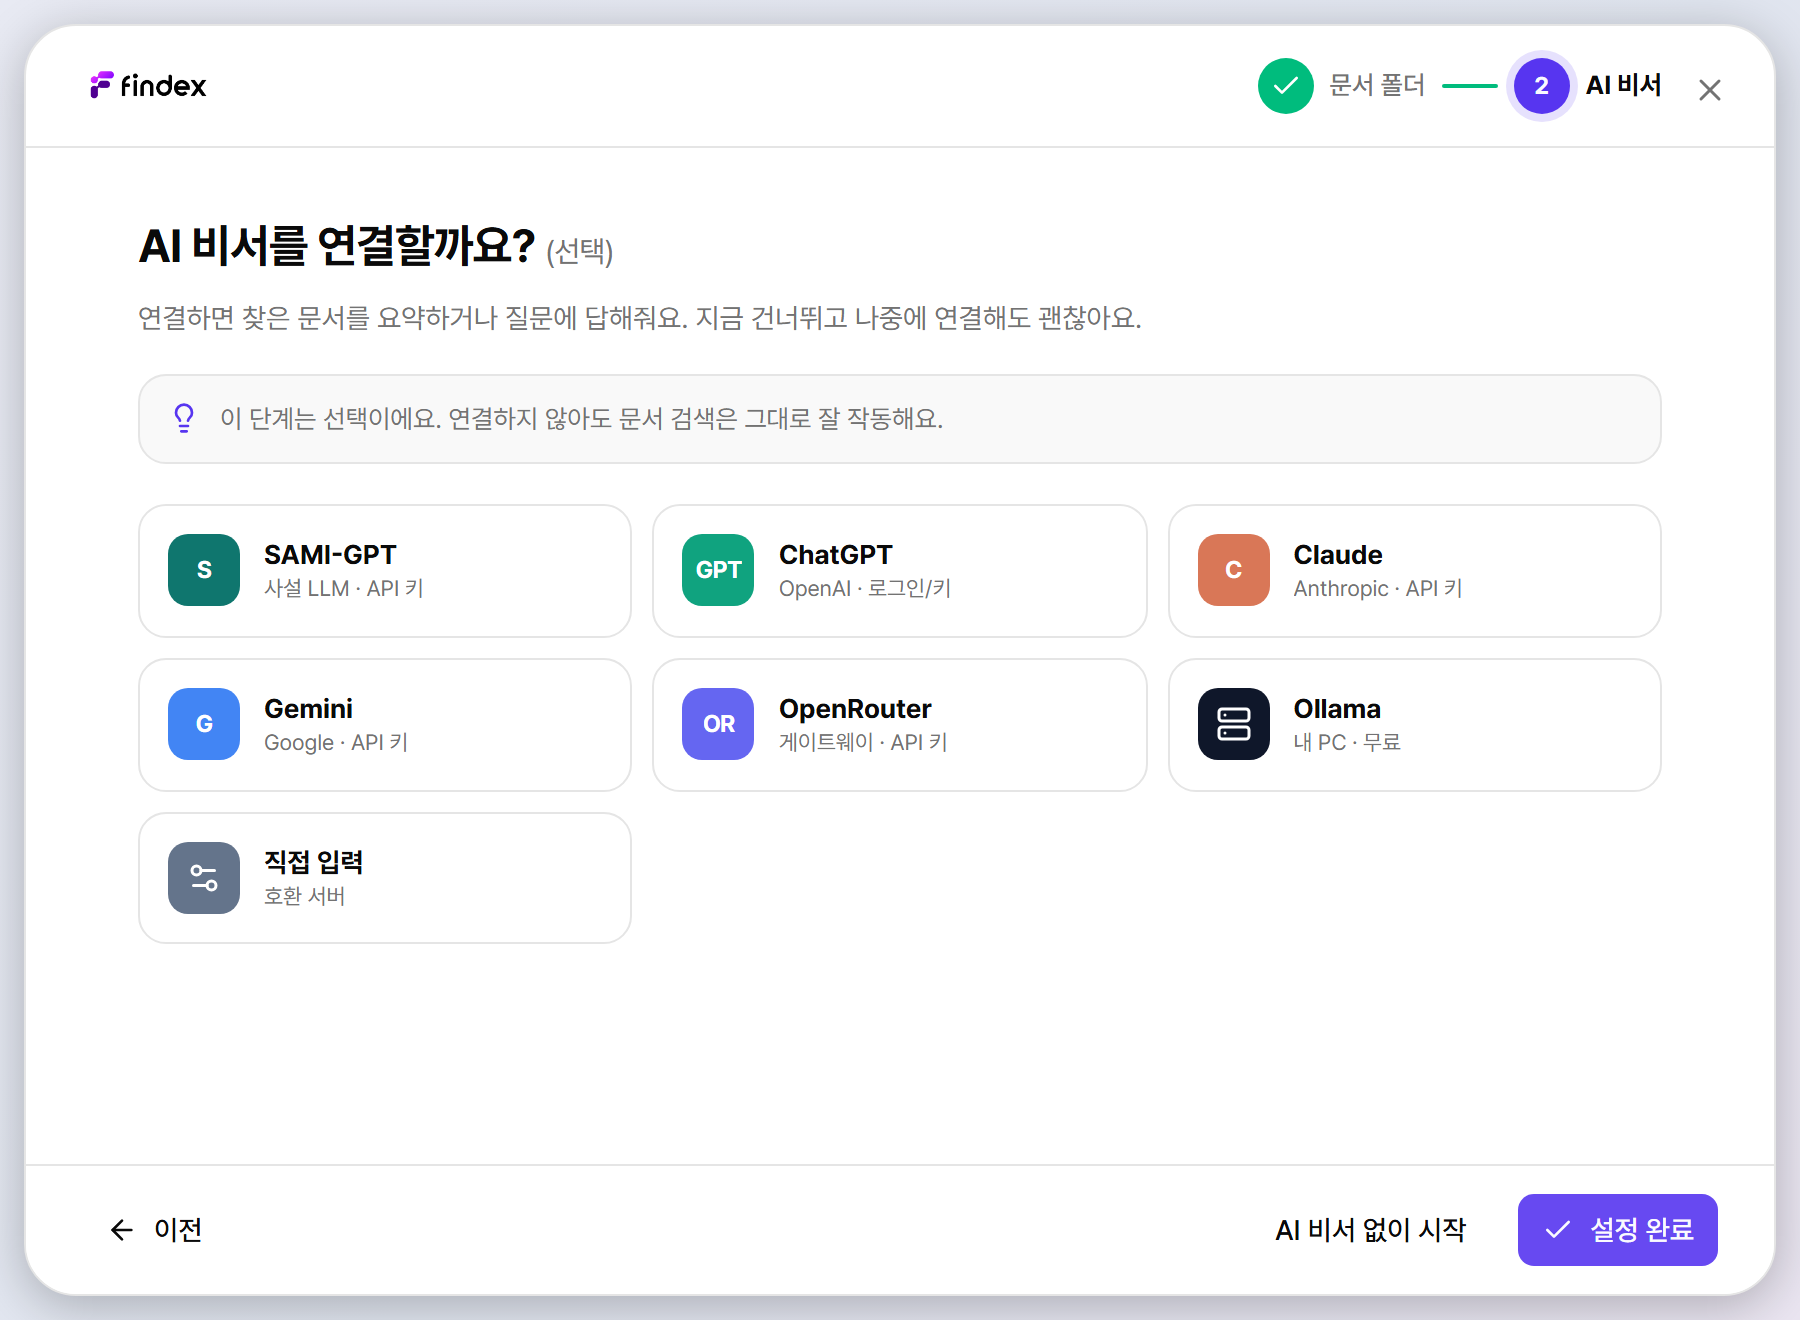Viewport: 1800px width, 1320px height.
Task: Click the text '게이트웨이 · API 키'
Action: [x=863, y=743]
